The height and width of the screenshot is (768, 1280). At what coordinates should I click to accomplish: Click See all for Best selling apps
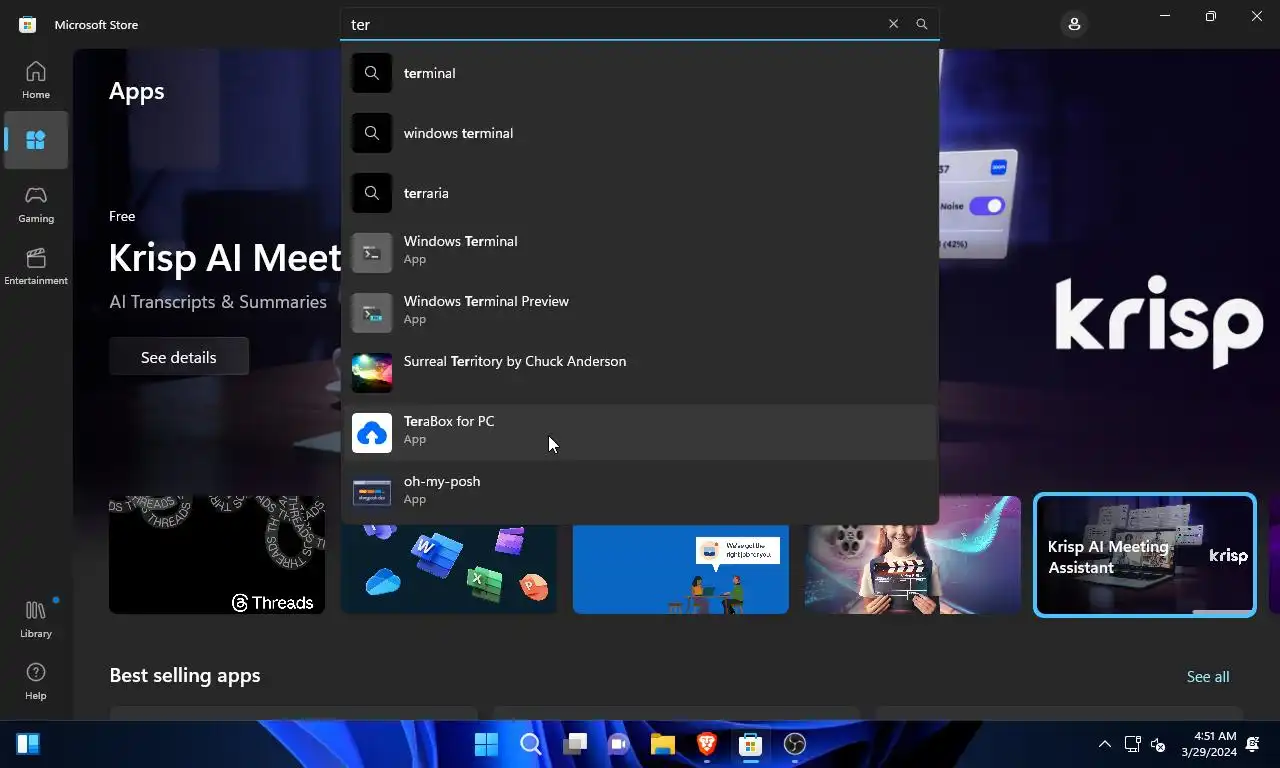tap(1208, 677)
